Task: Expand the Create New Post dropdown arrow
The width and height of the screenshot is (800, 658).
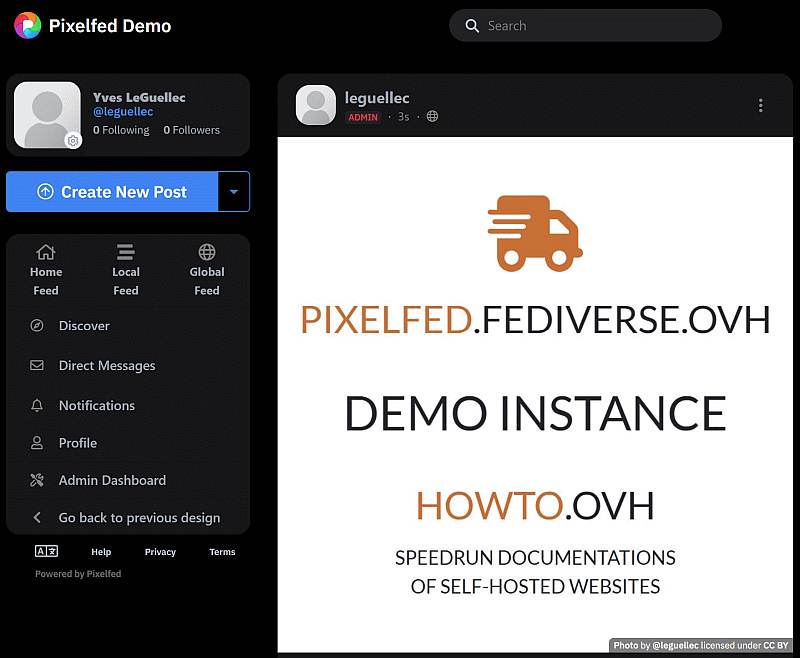Action: pyautogui.click(x=234, y=192)
